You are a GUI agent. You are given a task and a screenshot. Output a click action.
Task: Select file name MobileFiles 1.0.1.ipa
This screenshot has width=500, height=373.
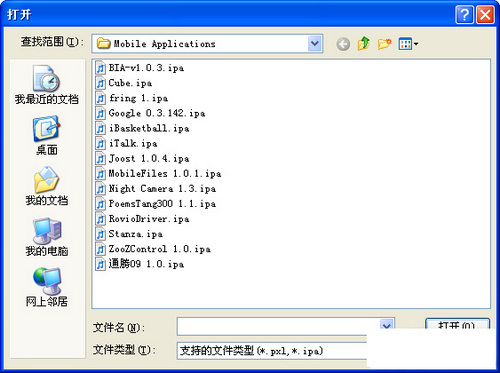tap(165, 174)
